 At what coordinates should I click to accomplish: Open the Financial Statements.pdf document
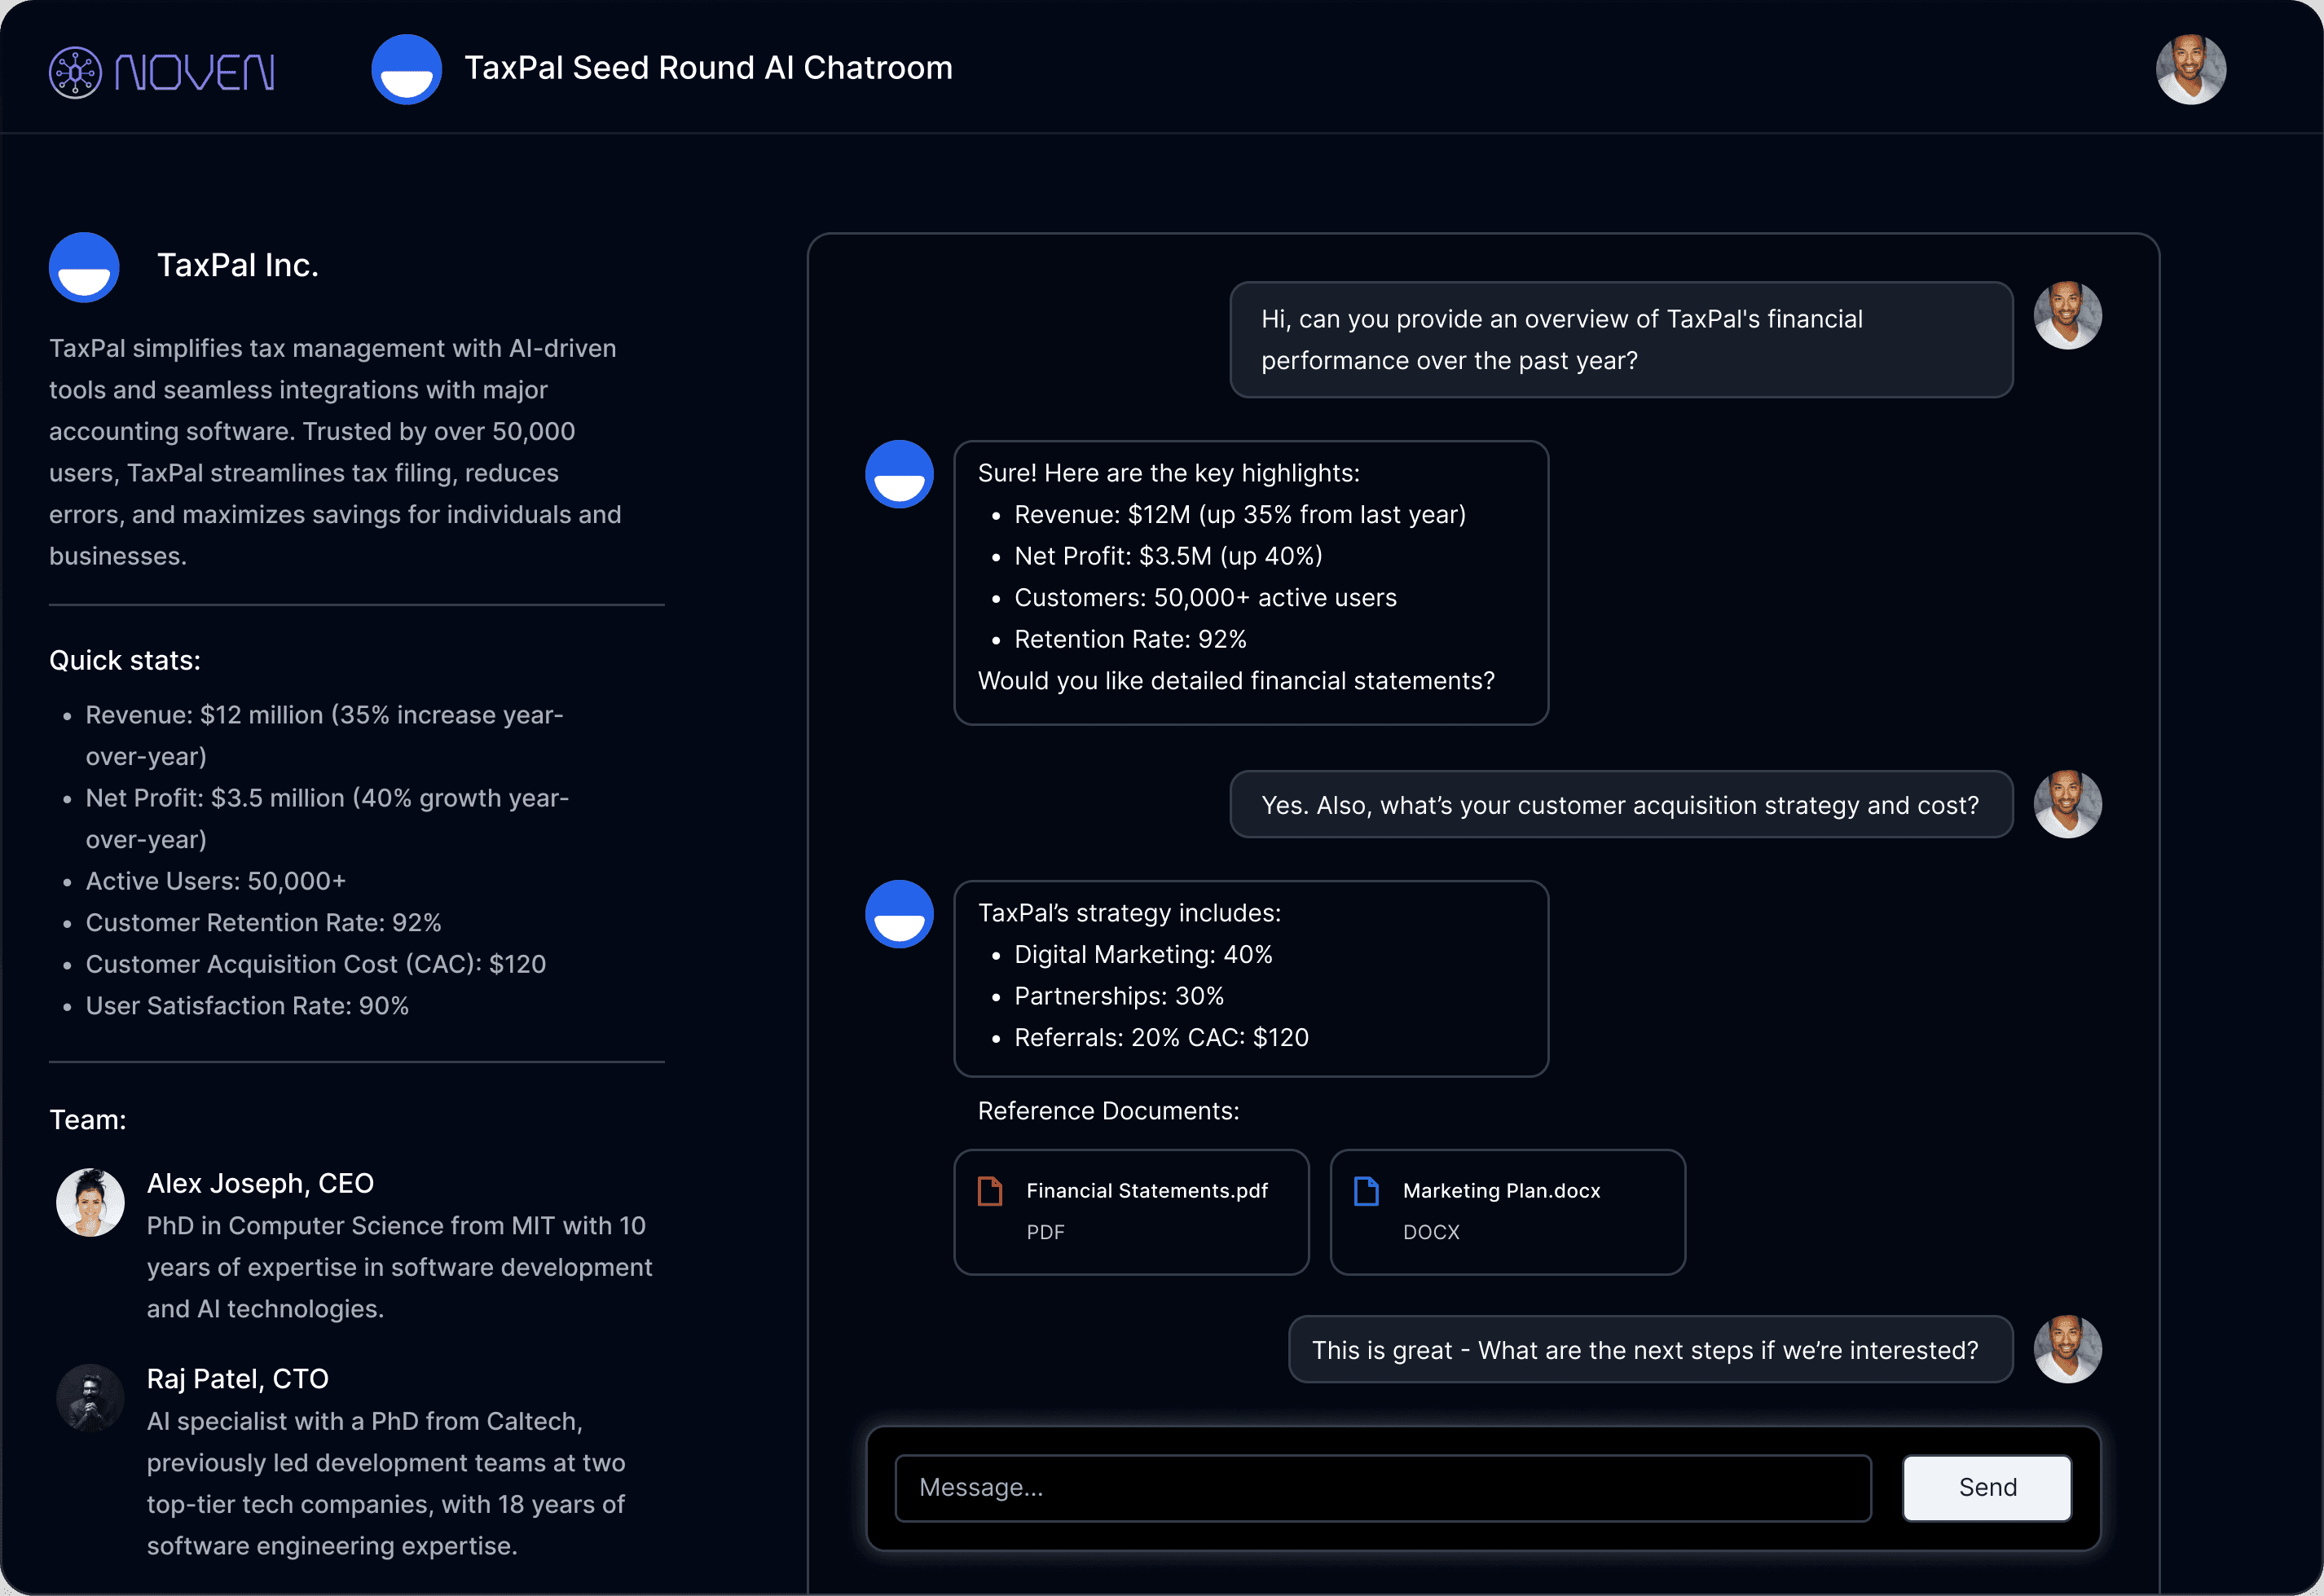tap(1131, 1211)
